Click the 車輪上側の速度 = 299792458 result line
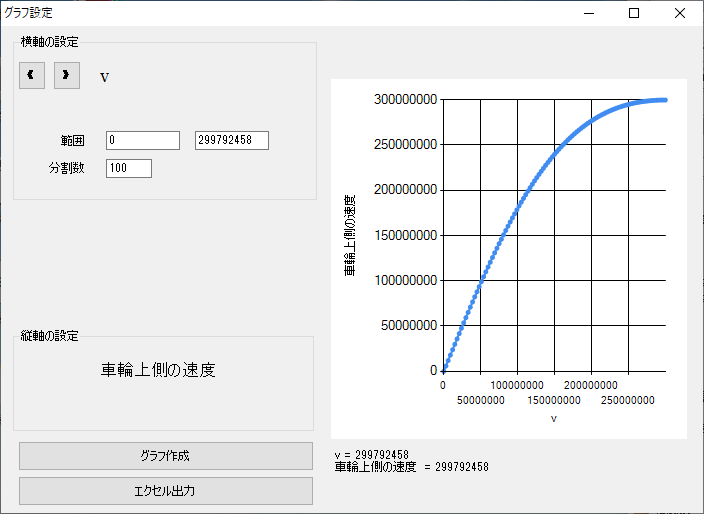 (411, 467)
